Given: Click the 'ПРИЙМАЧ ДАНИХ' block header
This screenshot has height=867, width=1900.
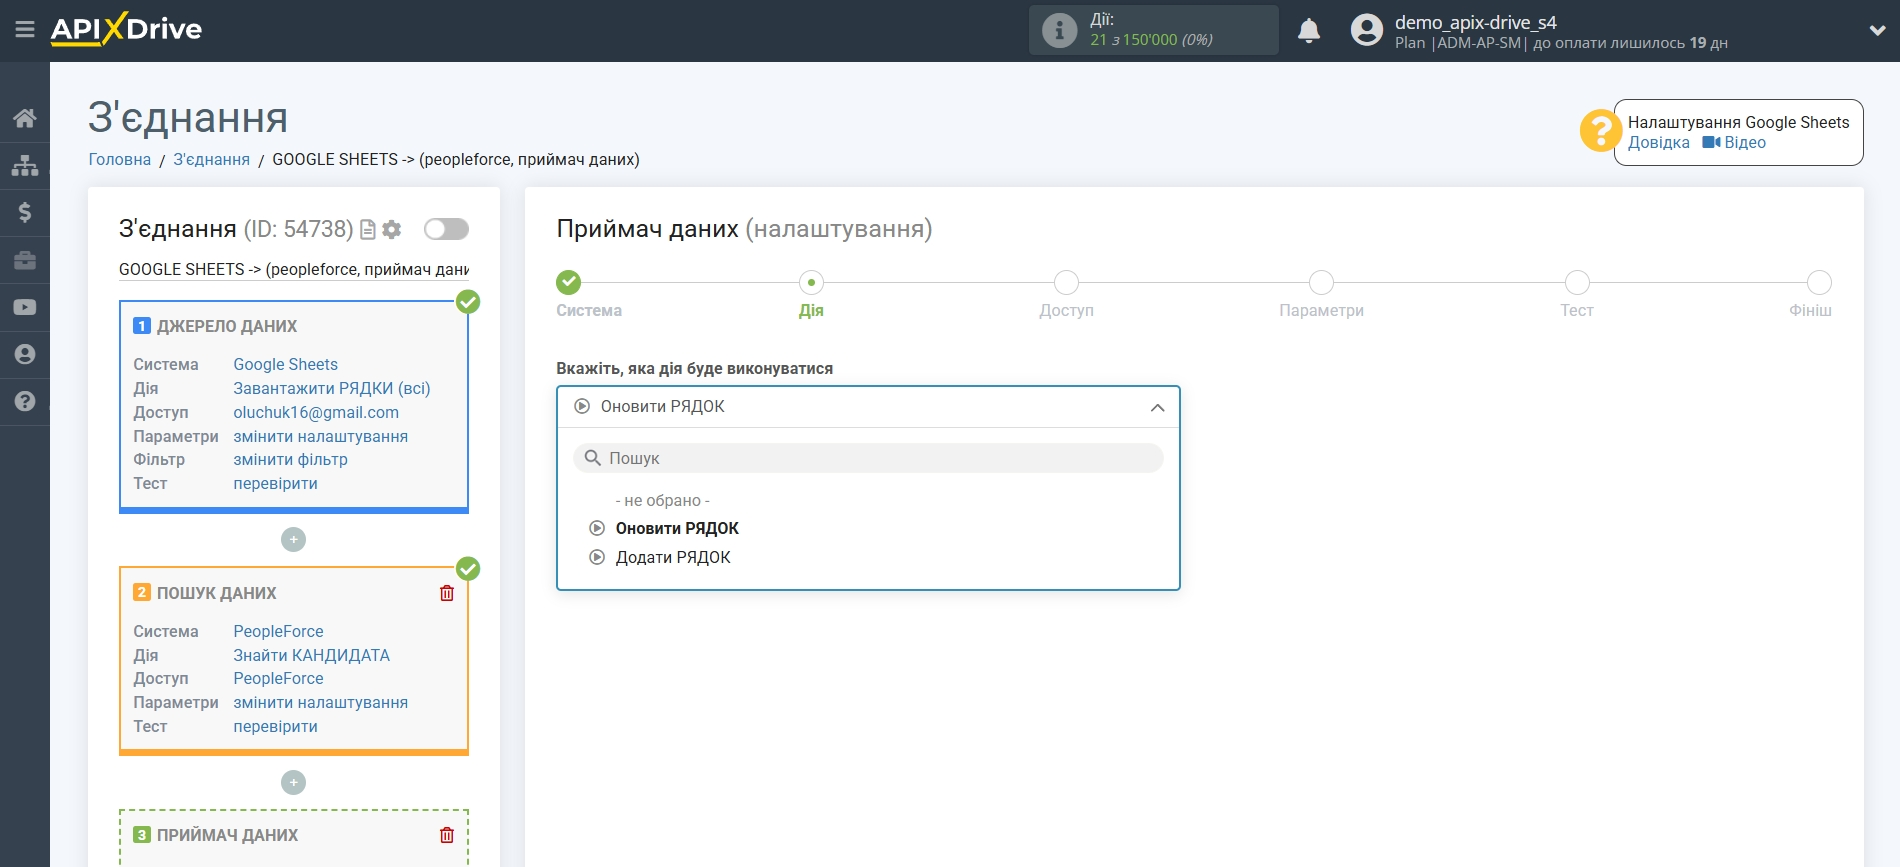Looking at the screenshot, I should [x=228, y=835].
